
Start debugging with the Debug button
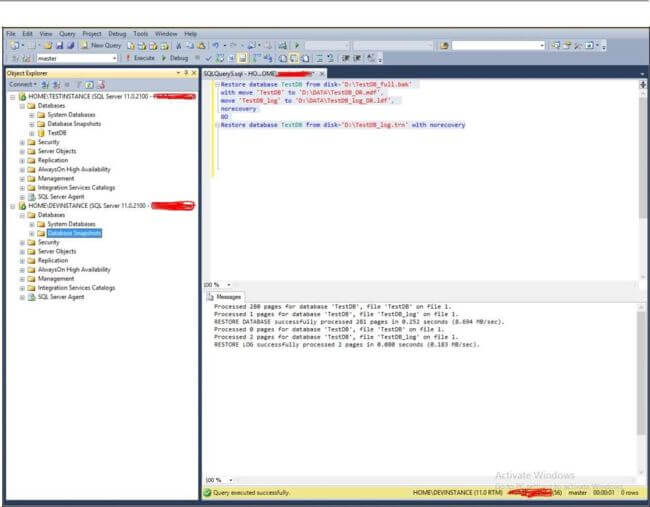pyautogui.click(x=176, y=58)
